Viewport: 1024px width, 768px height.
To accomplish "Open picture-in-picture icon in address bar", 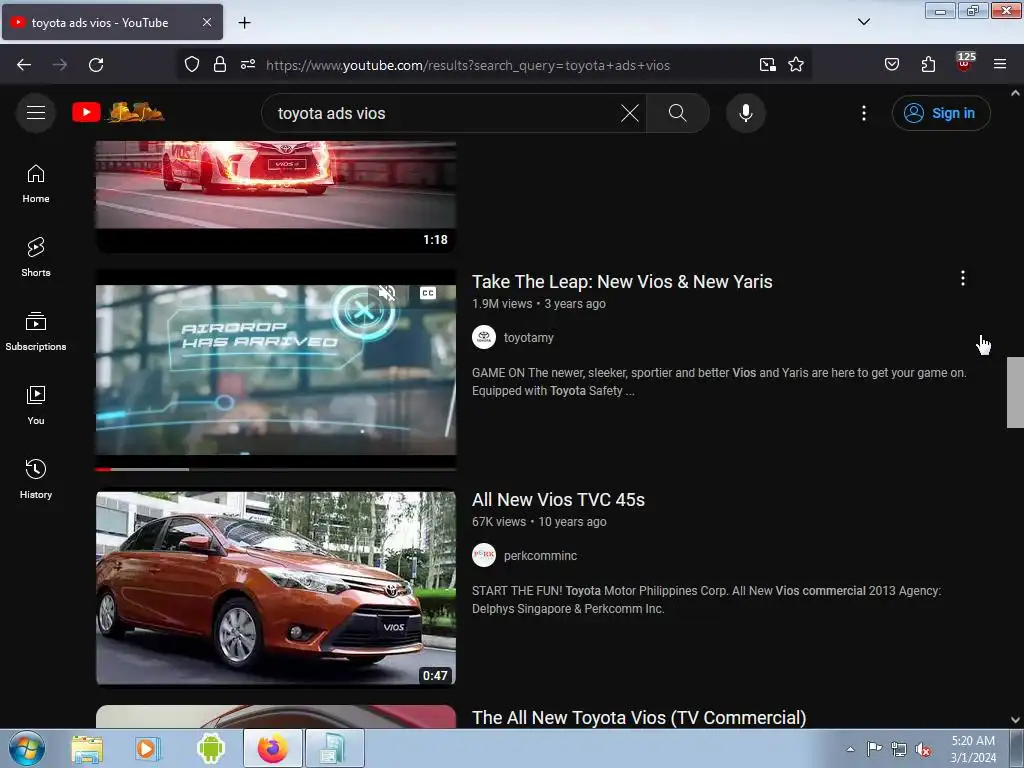I will pyautogui.click(x=767, y=65).
